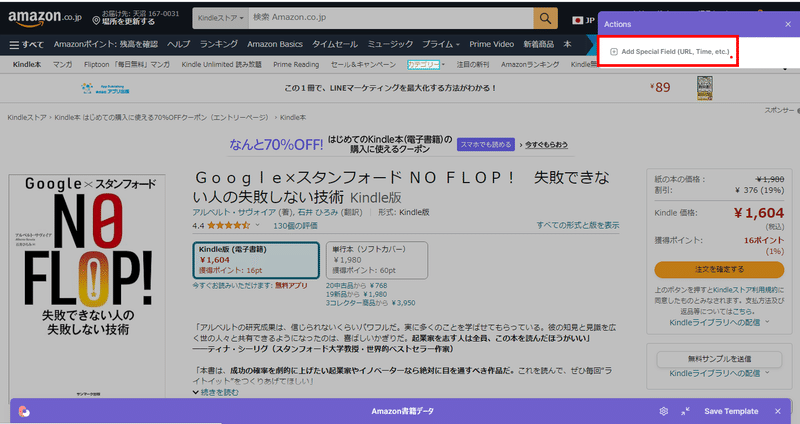This screenshot has width=800, height=424.
Task: Click the 場所を更新する delivery location link
Action: point(128,21)
